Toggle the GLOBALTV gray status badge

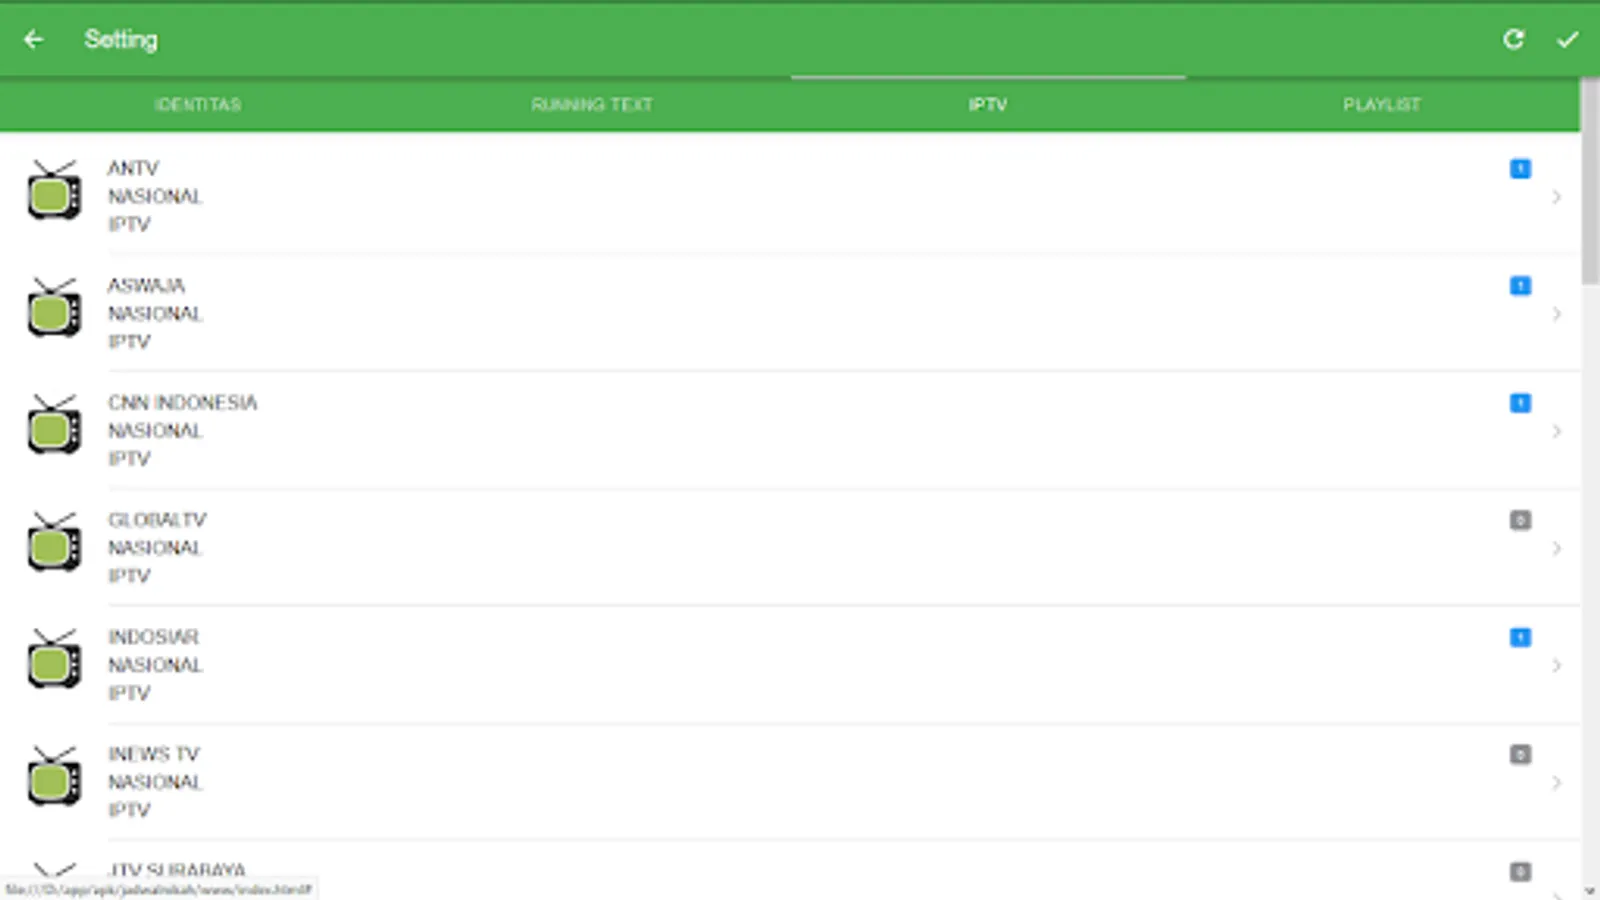coord(1520,520)
